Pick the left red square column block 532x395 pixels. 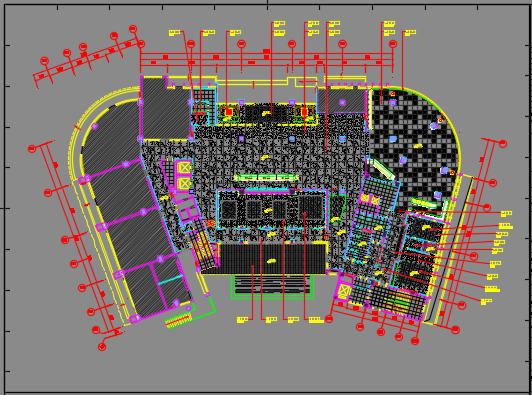(229, 112)
